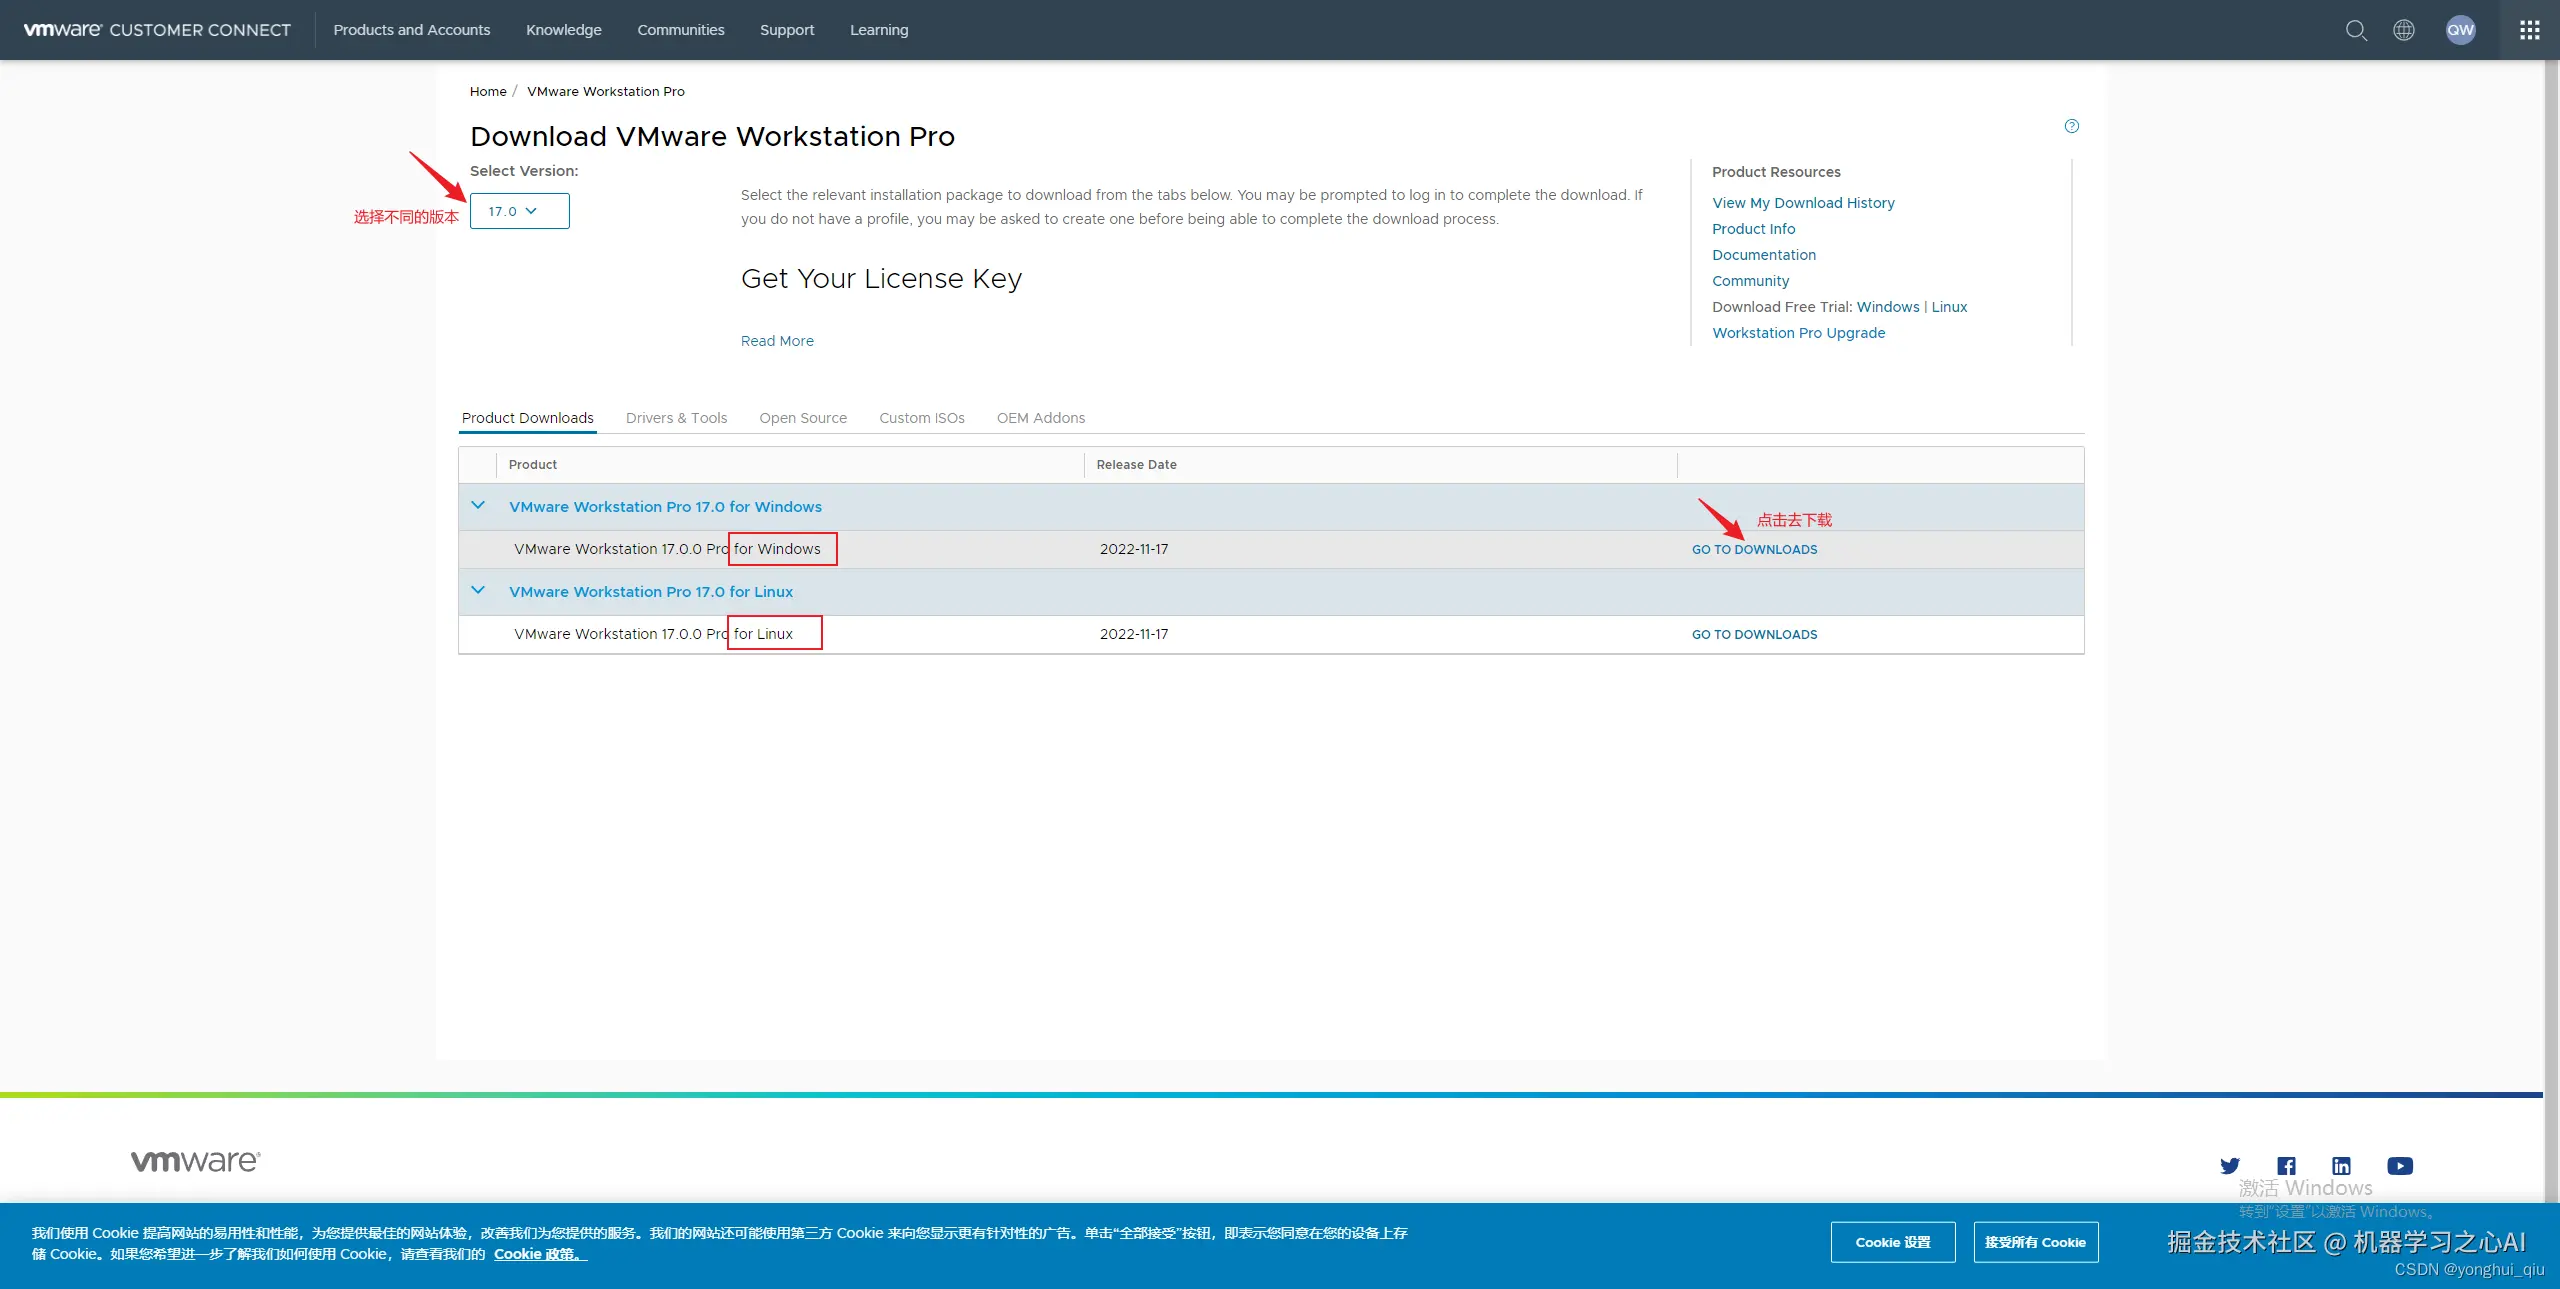This screenshot has height=1289, width=2560.
Task: Click the accept all Cookie button
Action: (2035, 1242)
